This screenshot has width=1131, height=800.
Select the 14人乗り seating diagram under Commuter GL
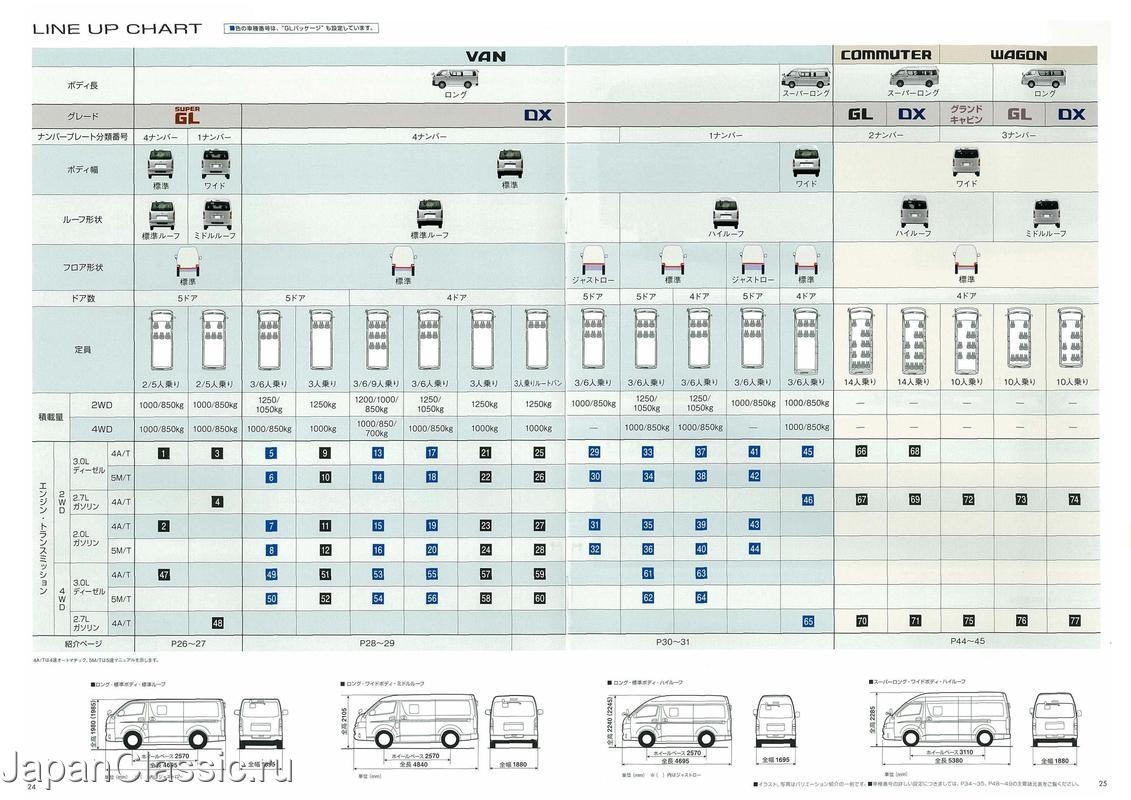point(860,342)
